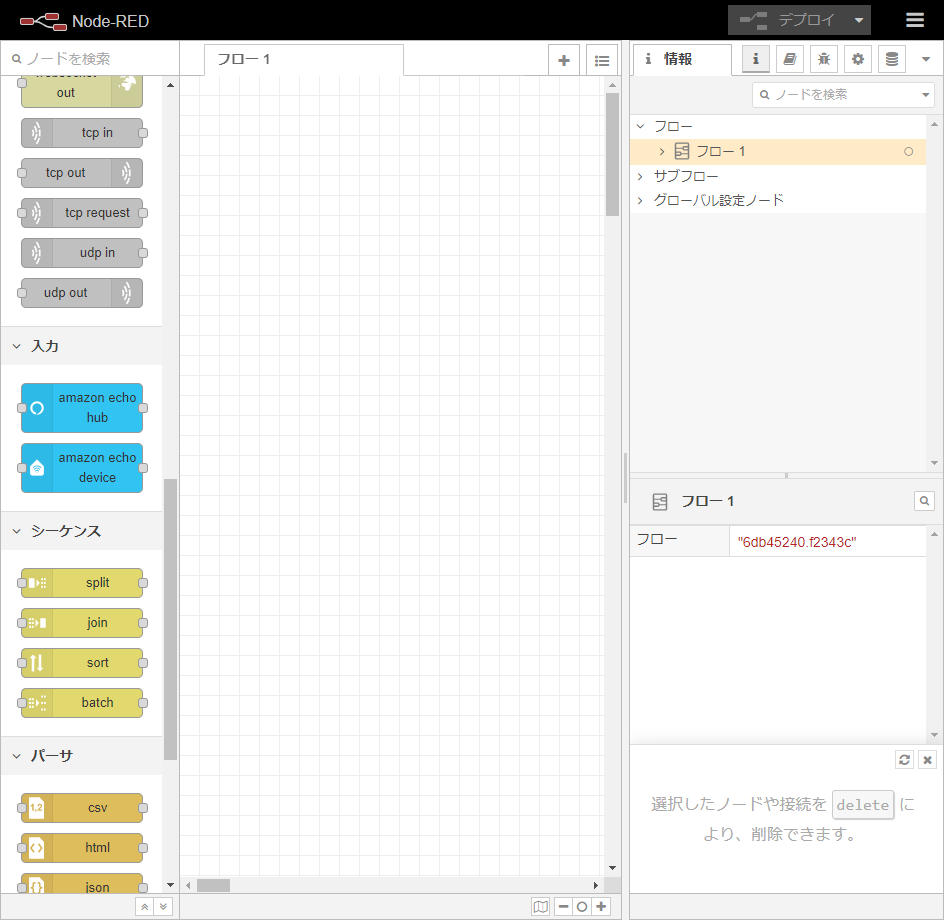Screen dimensions: 944x920
Task: Expand the サブフロー tree item
Action: (x=640, y=176)
